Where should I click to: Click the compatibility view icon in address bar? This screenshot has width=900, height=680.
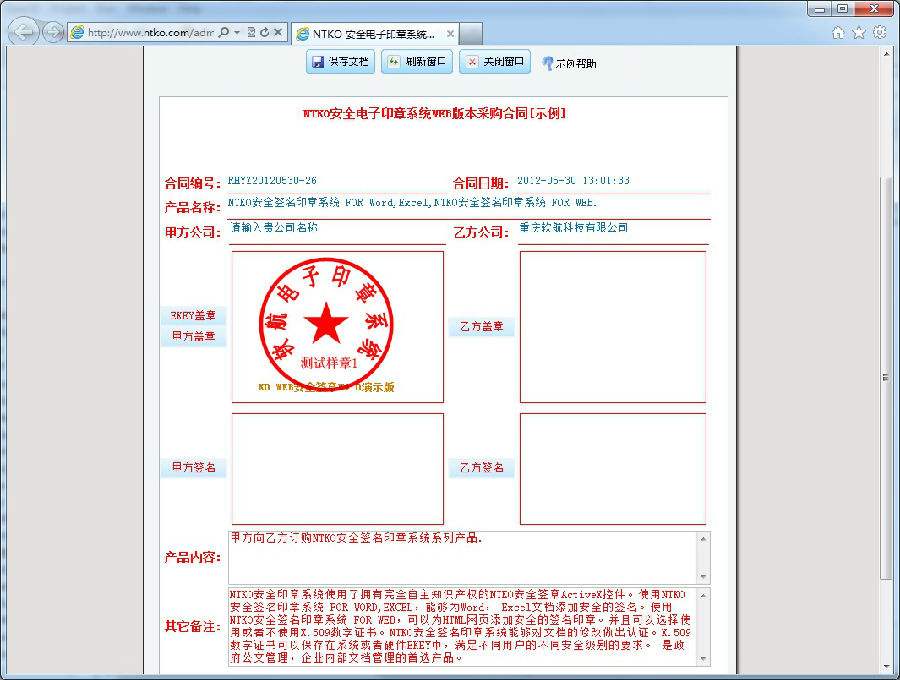(251, 32)
